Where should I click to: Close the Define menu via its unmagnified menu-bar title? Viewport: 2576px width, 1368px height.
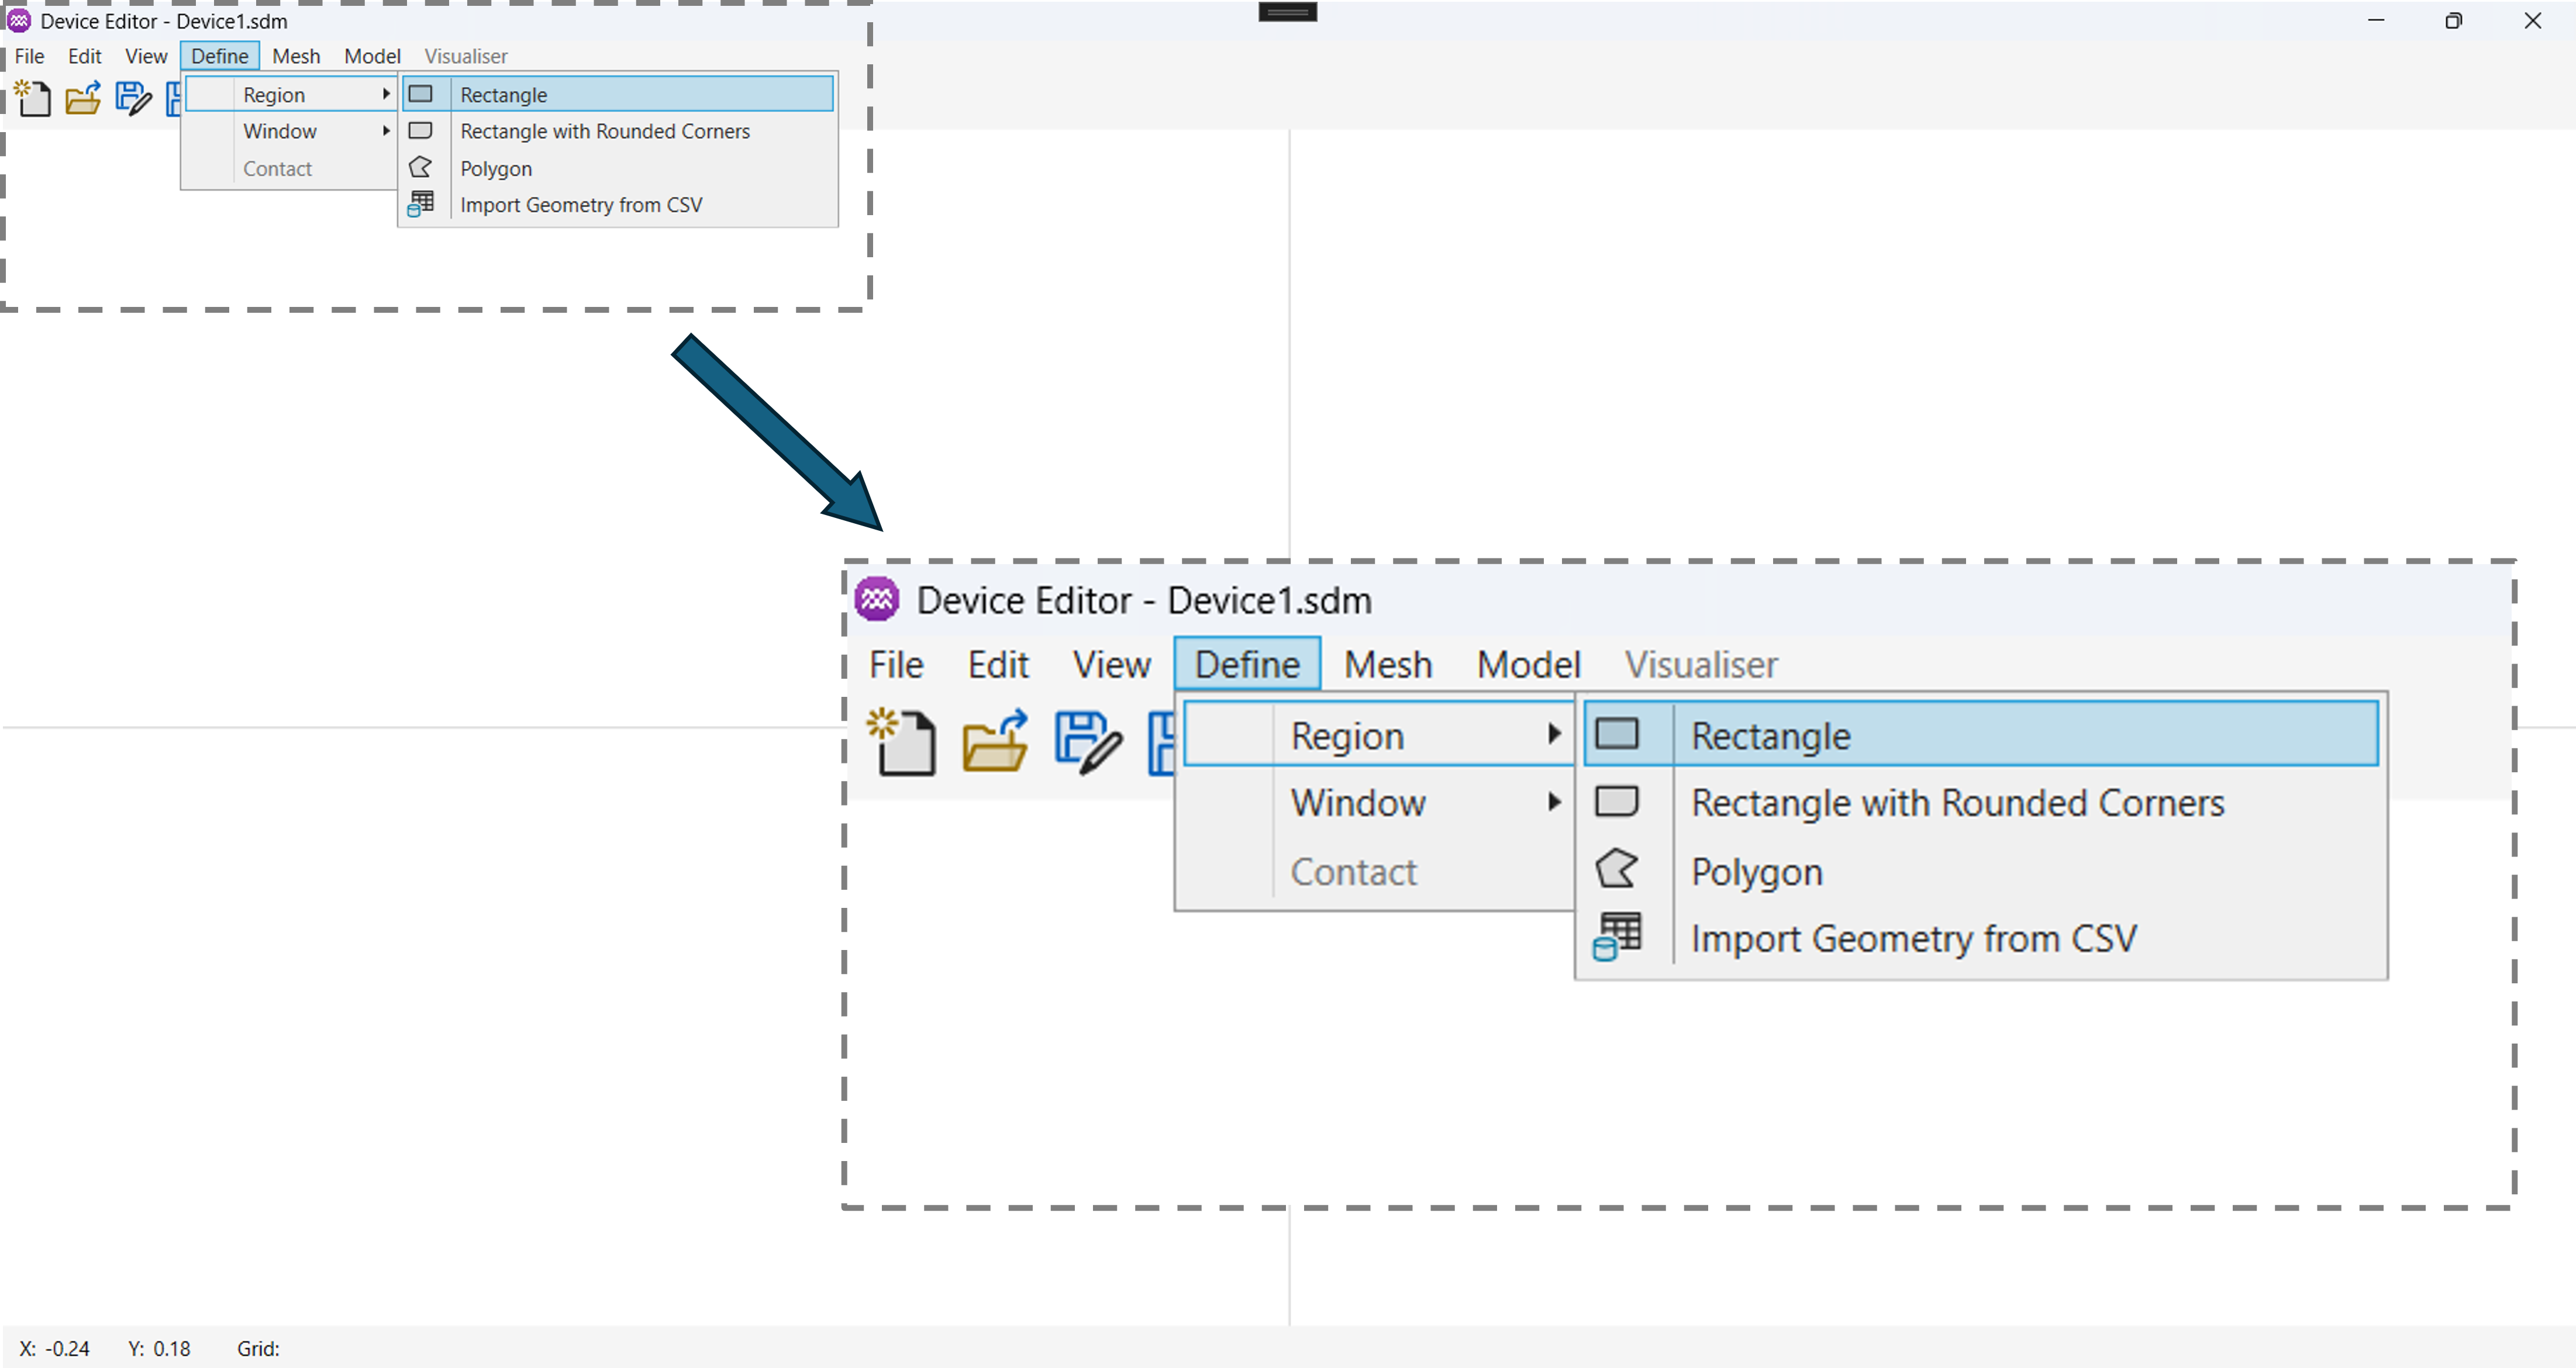[220, 56]
